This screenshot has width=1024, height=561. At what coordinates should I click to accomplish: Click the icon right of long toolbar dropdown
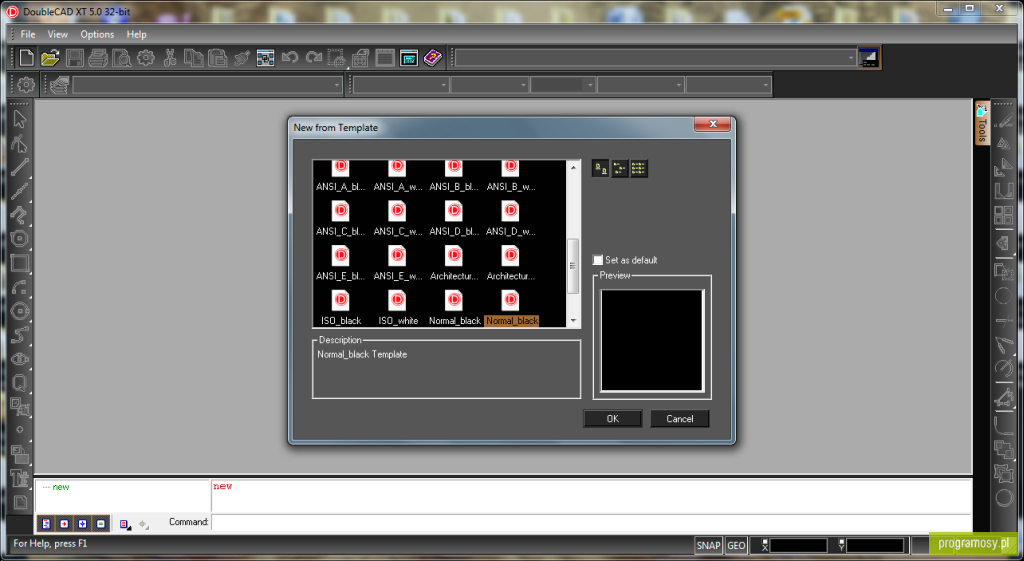click(869, 58)
